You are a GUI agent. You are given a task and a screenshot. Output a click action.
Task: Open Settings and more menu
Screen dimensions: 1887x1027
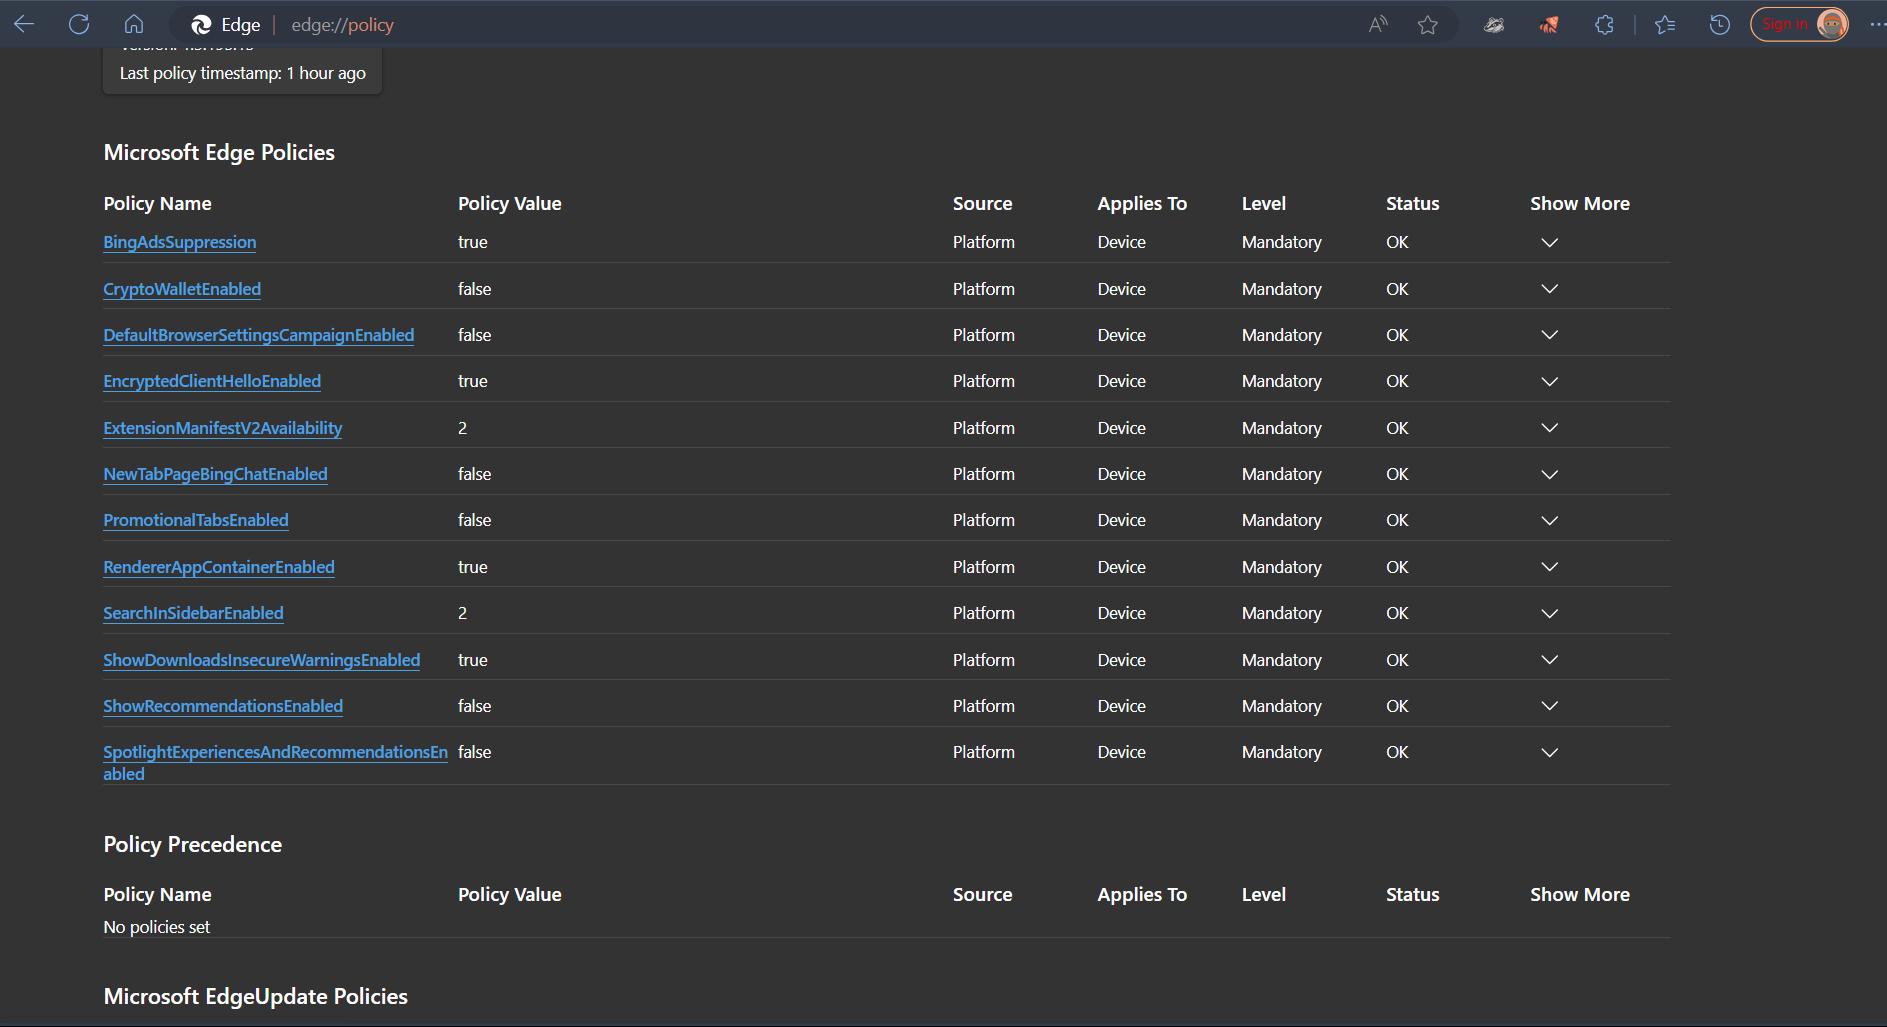[1876, 25]
